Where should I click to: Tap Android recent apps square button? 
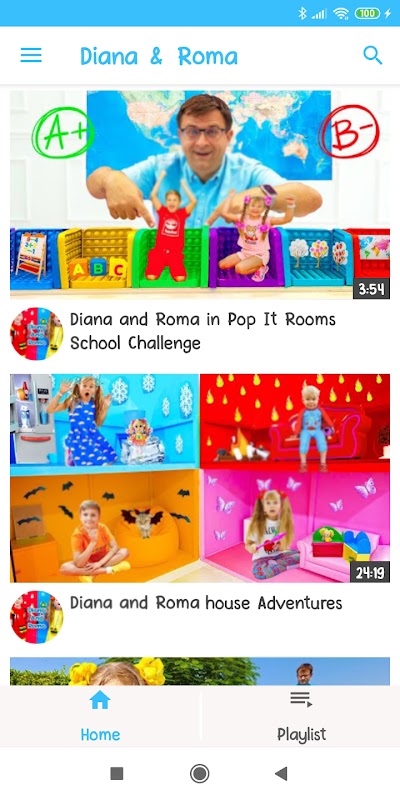(x=117, y=773)
